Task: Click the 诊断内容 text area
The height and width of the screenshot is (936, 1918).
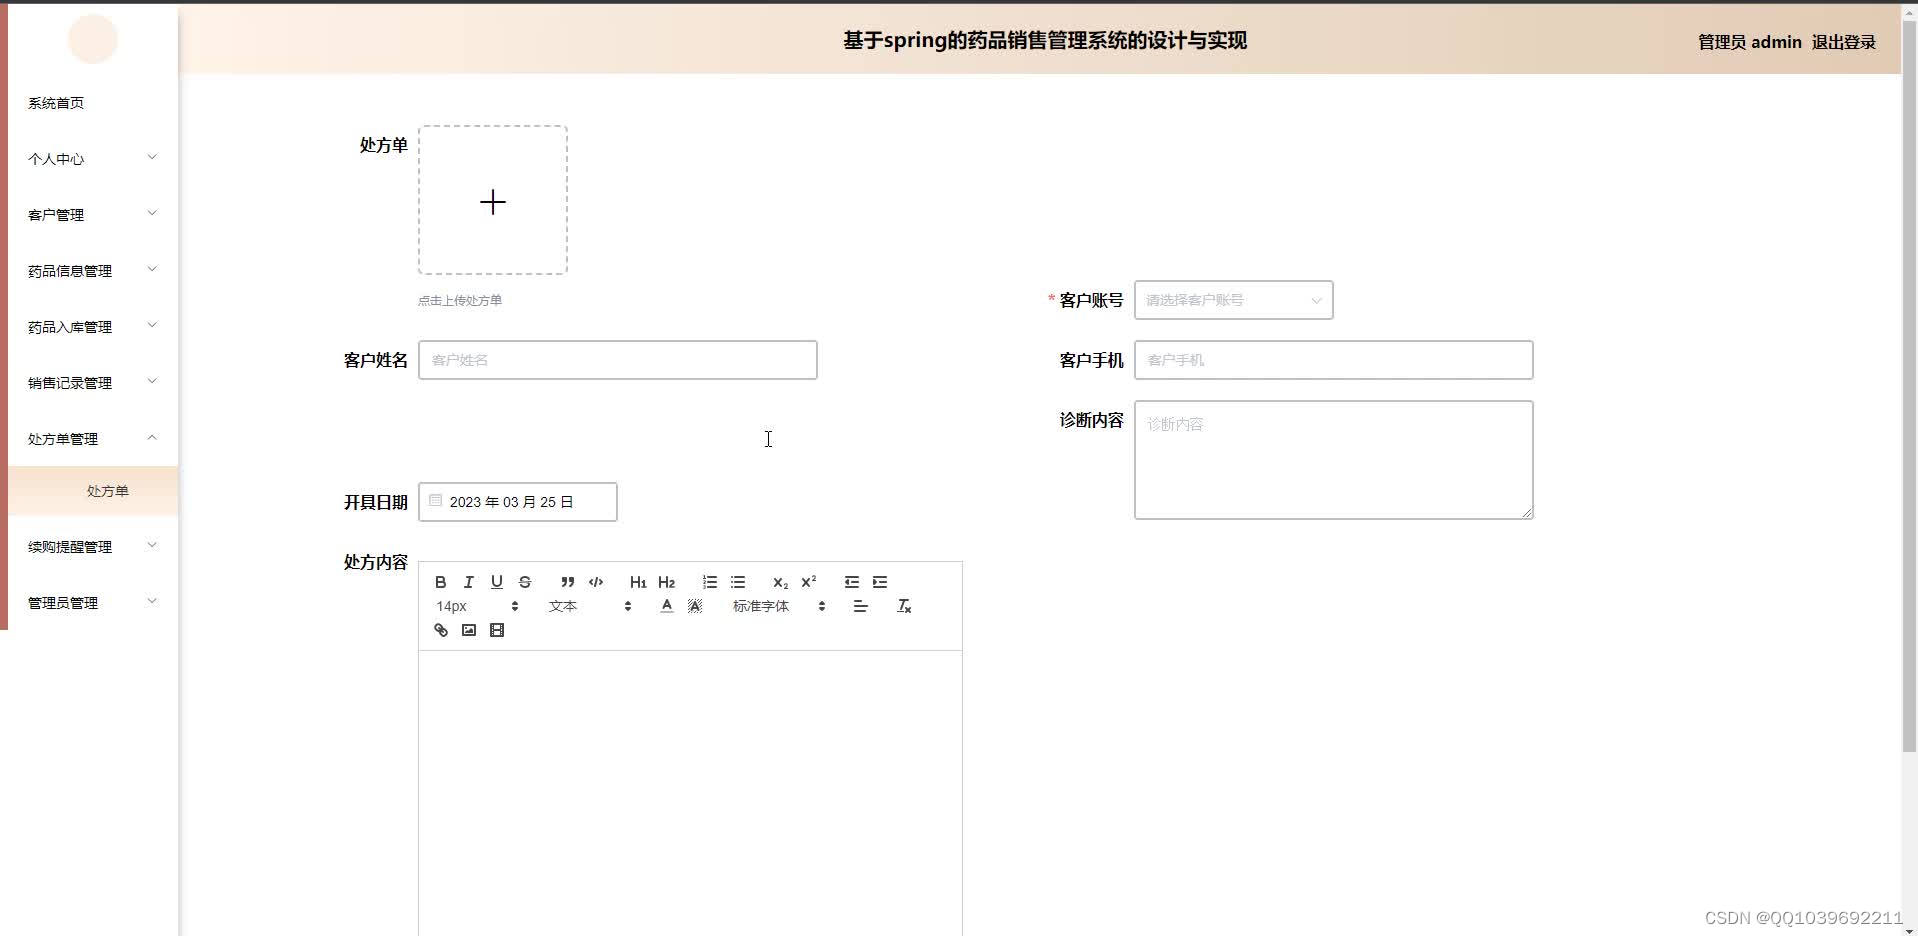Action: 1333,460
